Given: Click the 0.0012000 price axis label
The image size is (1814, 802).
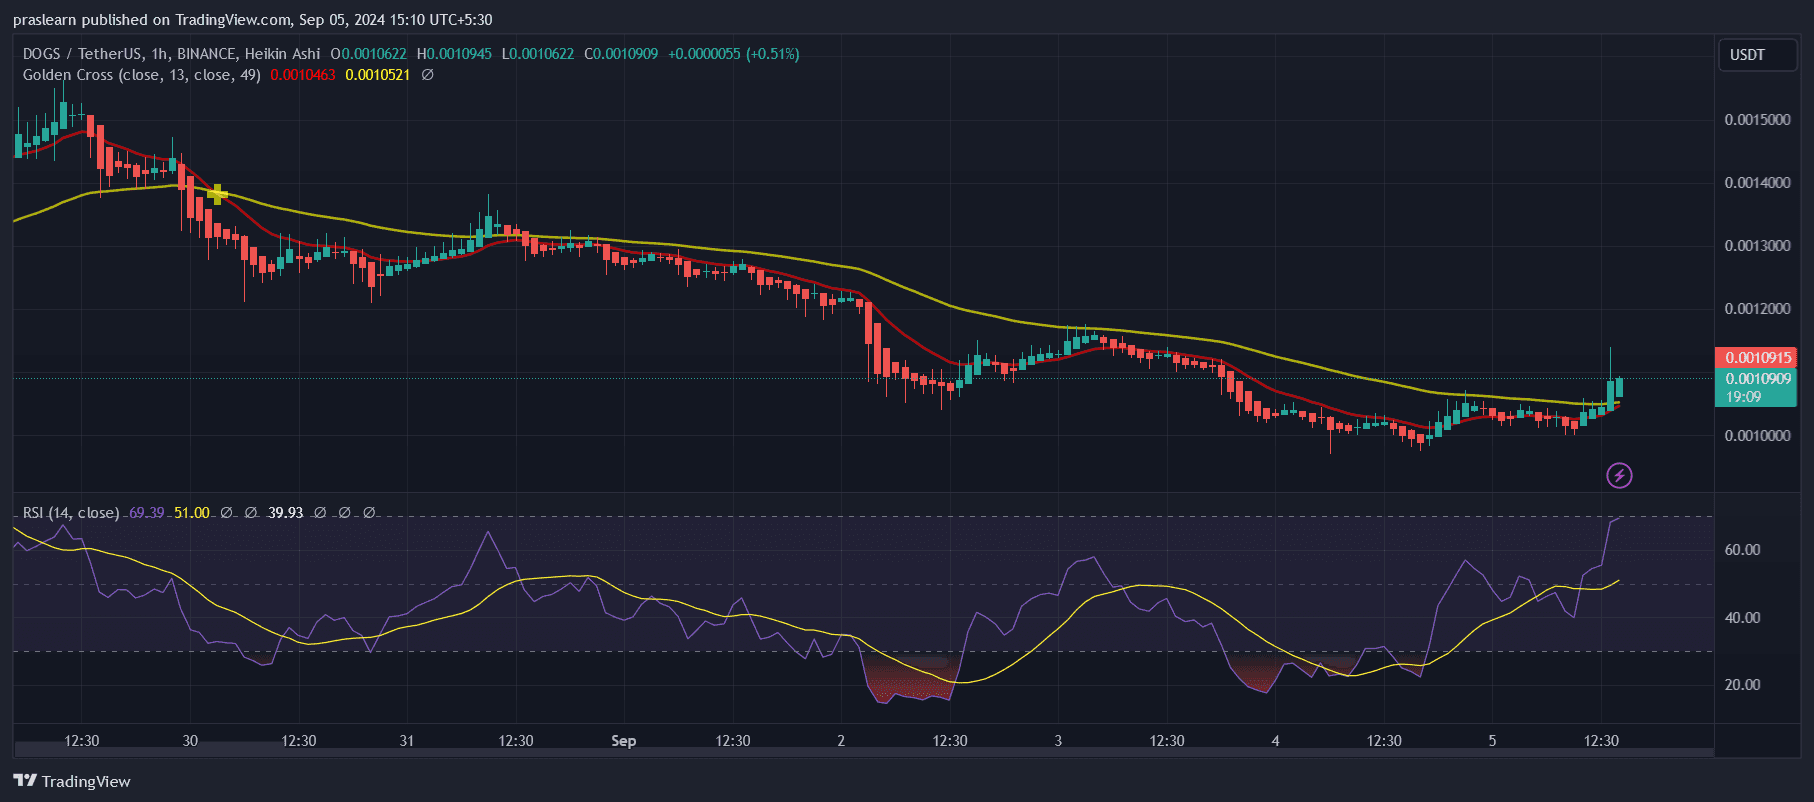Looking at the screenshot, I should [x=1757, y=309].
